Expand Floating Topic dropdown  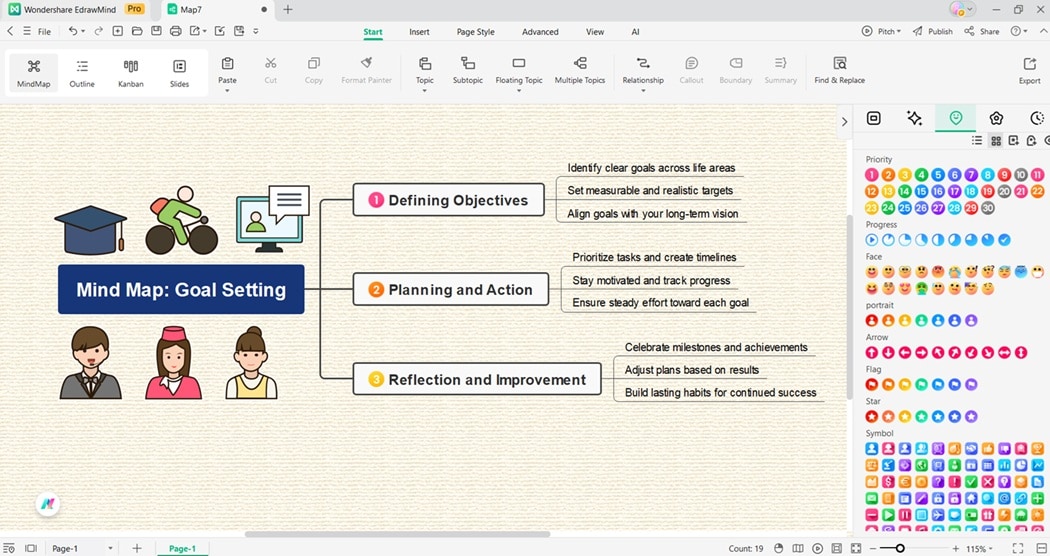tap(519, 90)
